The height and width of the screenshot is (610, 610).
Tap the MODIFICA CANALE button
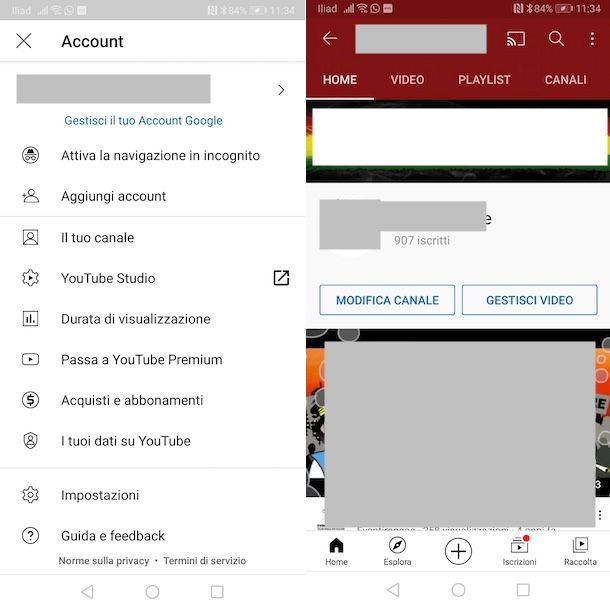tap(387, 300)
